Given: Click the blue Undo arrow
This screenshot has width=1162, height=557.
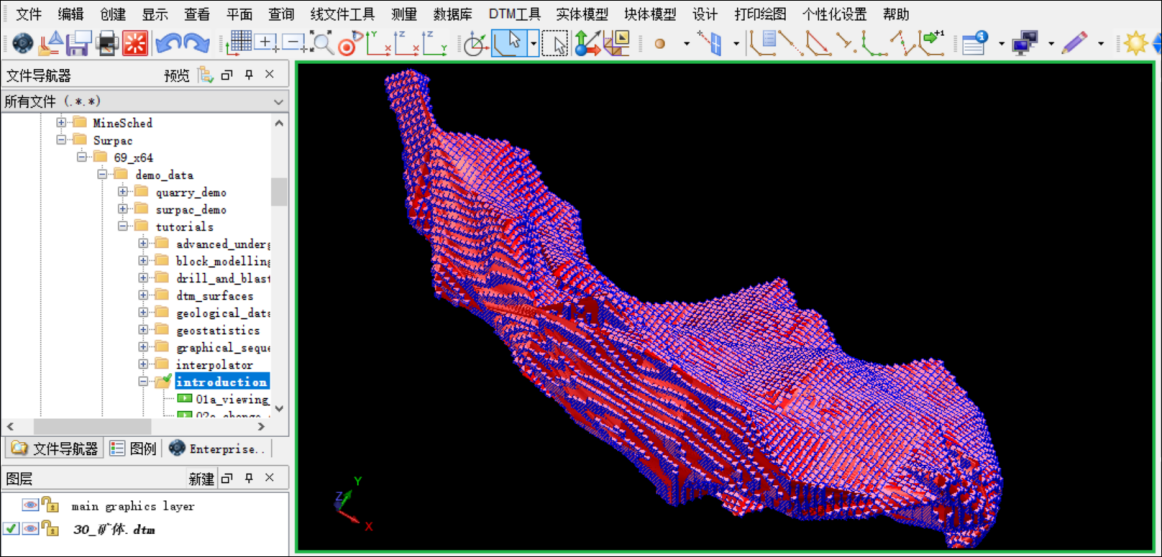Looking at the screenshot, I should coord(168,43).
